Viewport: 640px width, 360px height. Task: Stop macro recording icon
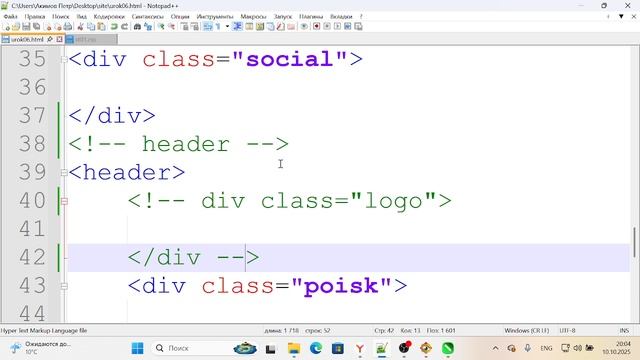coord(327,27)
